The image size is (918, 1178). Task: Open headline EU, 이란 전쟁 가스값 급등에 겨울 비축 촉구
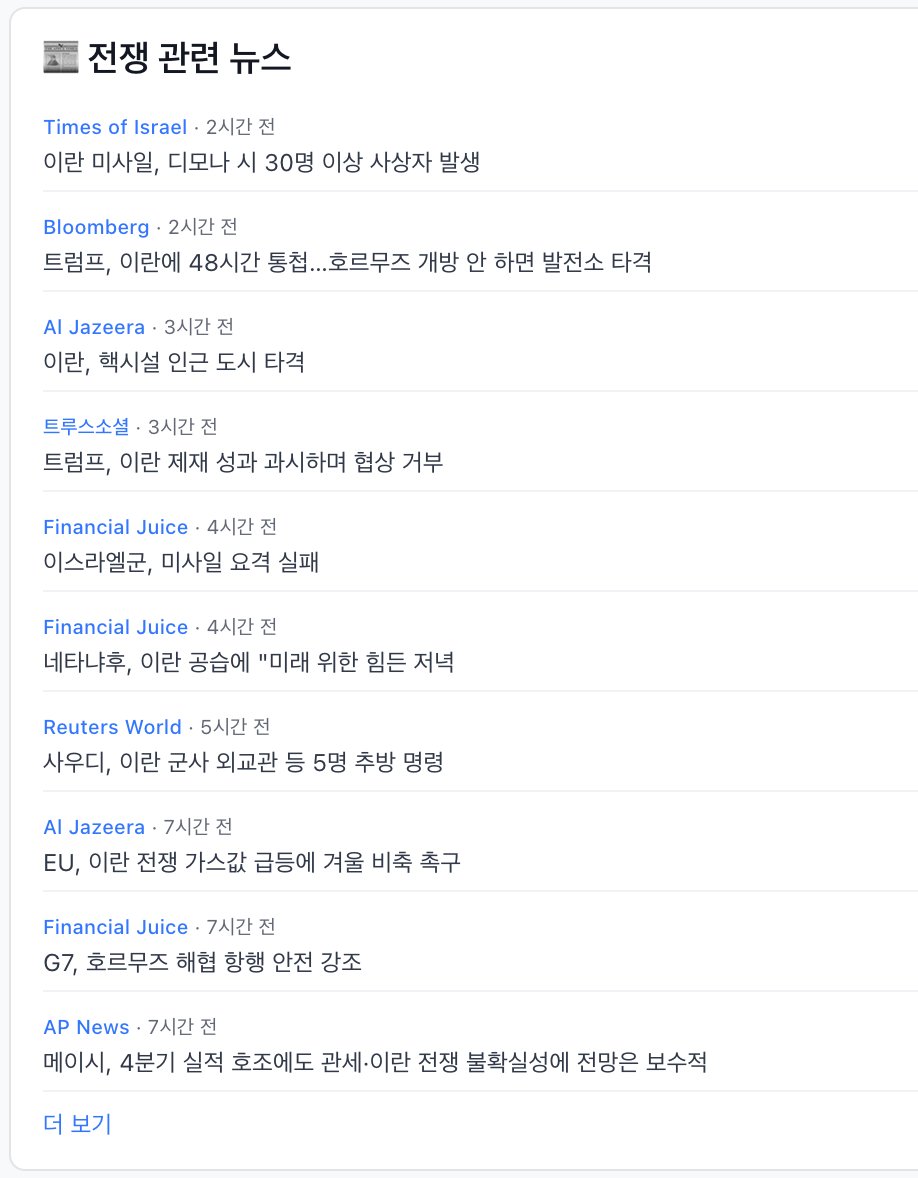252,862
